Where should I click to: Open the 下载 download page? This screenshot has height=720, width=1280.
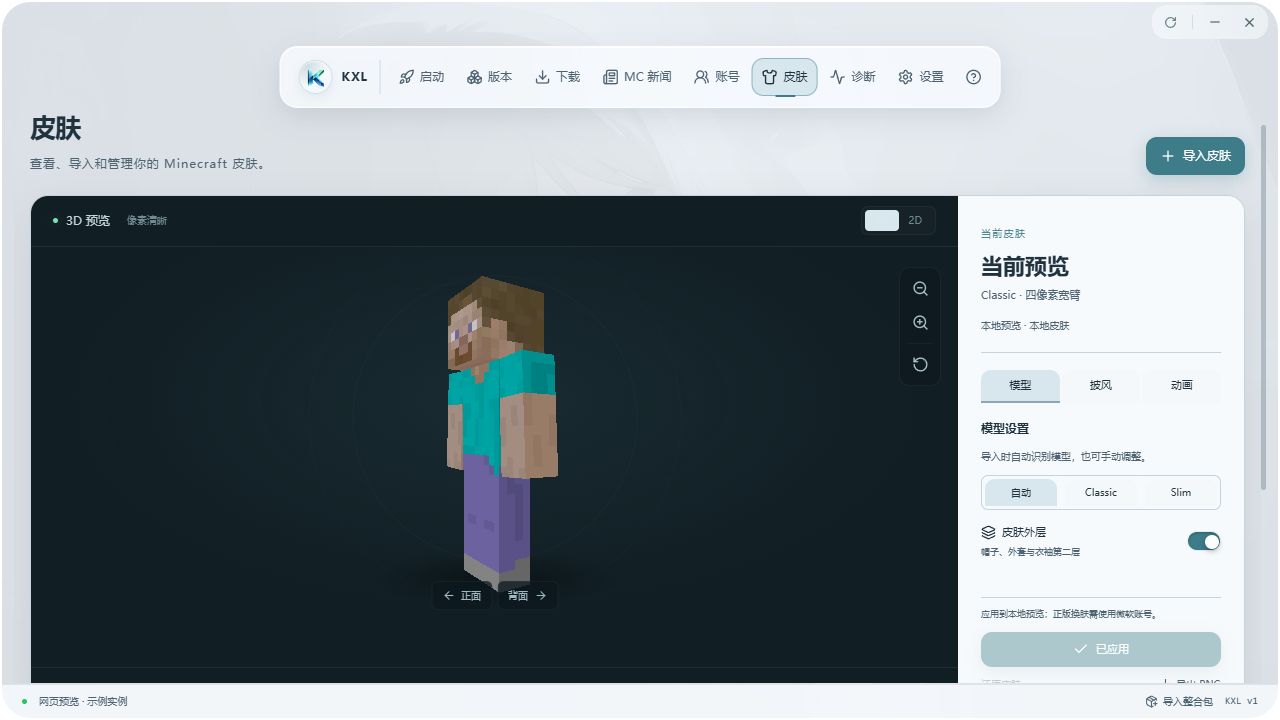pyautogui.click(x=557, y=77)
